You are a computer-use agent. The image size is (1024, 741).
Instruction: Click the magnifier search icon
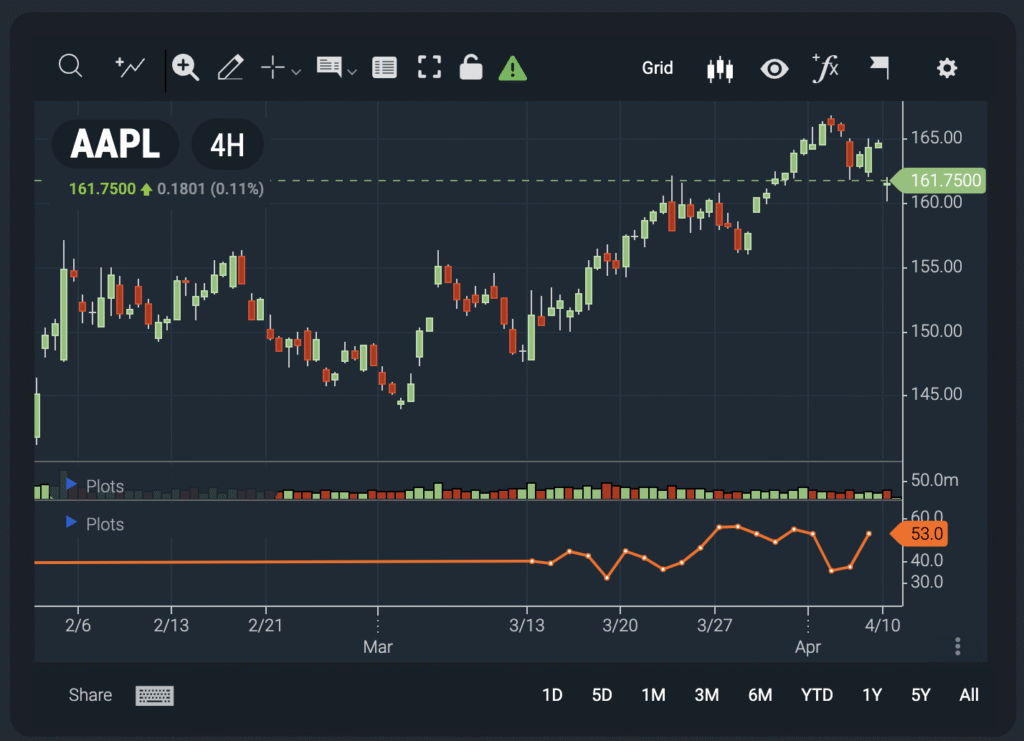coord(70,67)
